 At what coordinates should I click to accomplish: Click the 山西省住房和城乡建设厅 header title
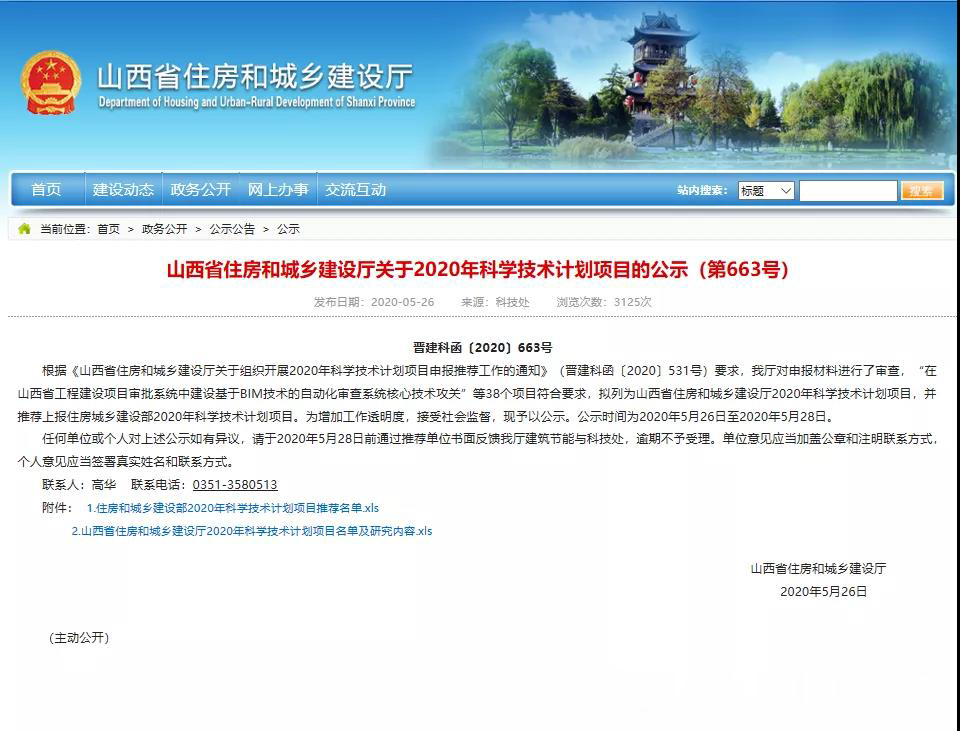[x=254, y=77]
